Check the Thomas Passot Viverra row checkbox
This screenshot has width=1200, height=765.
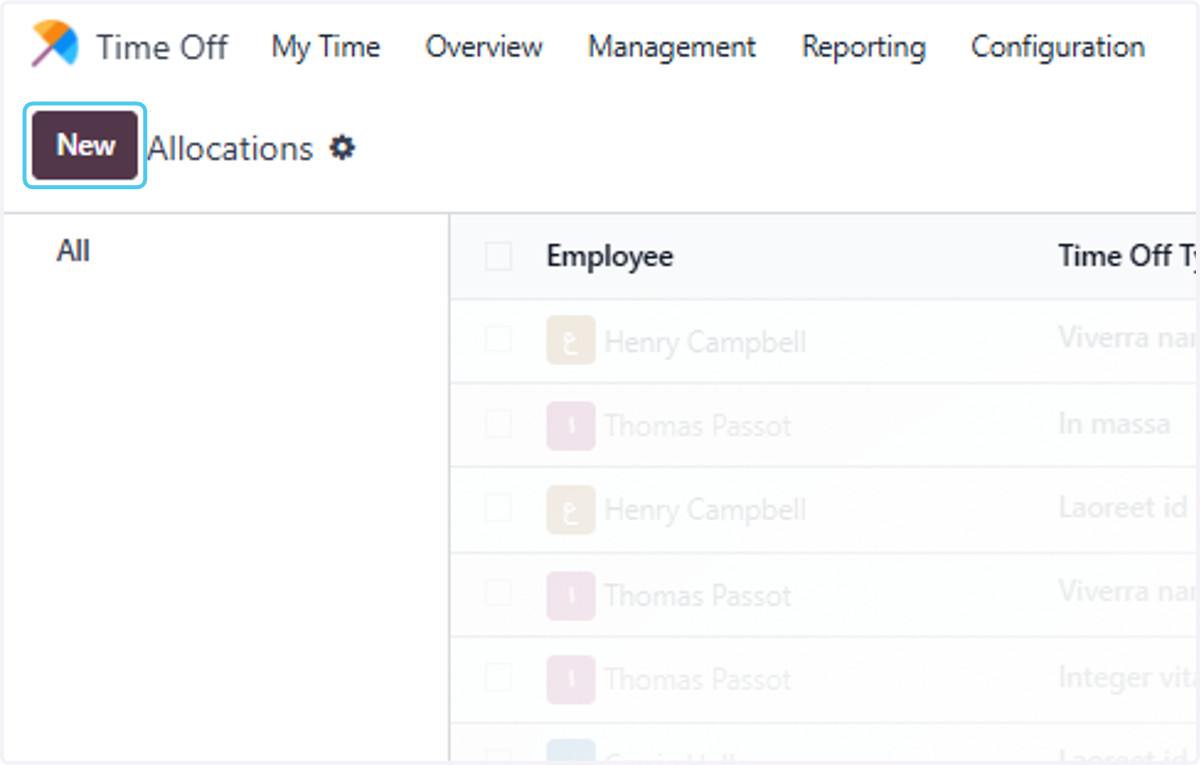click(x=498, y=594)
